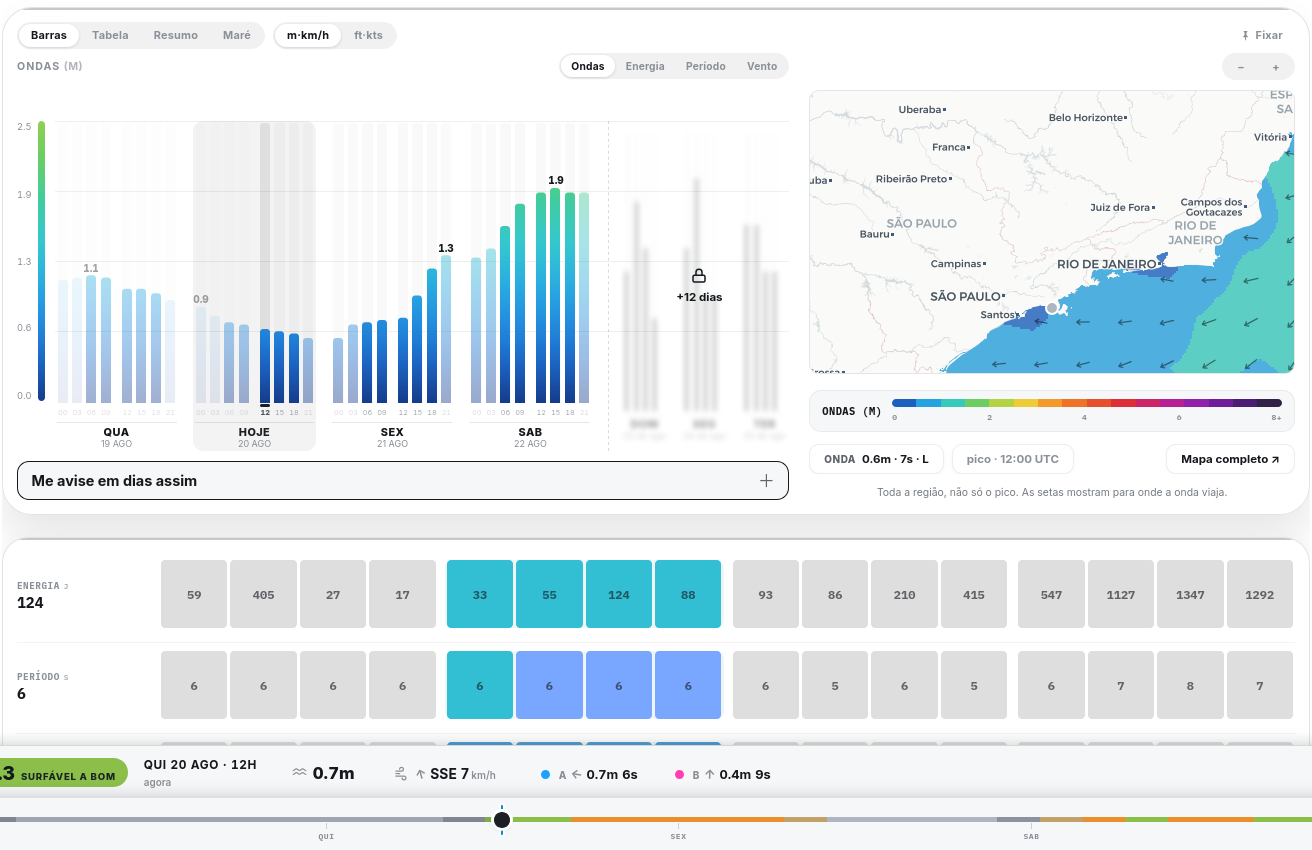Switch chart to Período metric

tap(706, 66)
